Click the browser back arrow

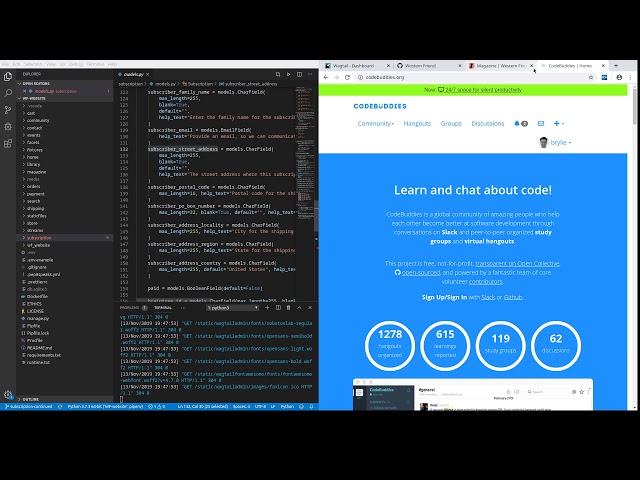click(326, 77)
